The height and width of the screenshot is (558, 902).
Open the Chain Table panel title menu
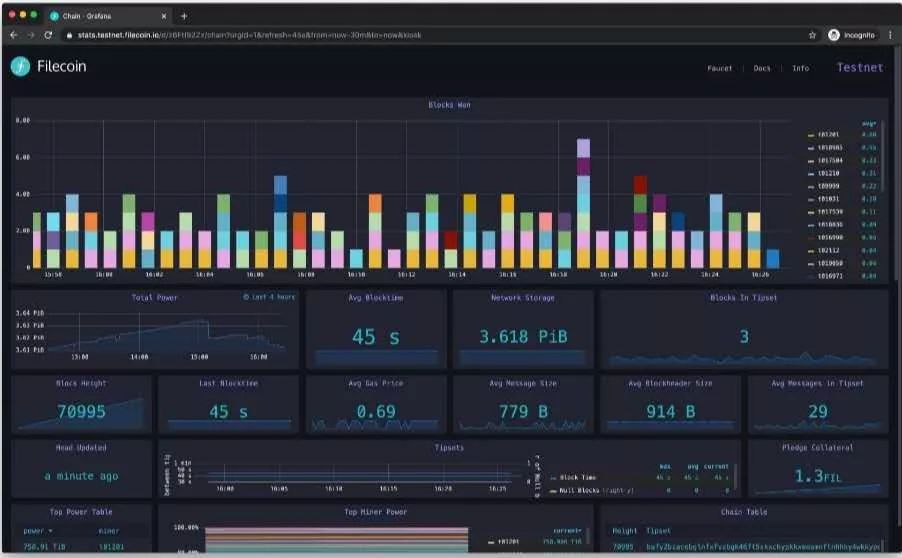tap(744, 511)
